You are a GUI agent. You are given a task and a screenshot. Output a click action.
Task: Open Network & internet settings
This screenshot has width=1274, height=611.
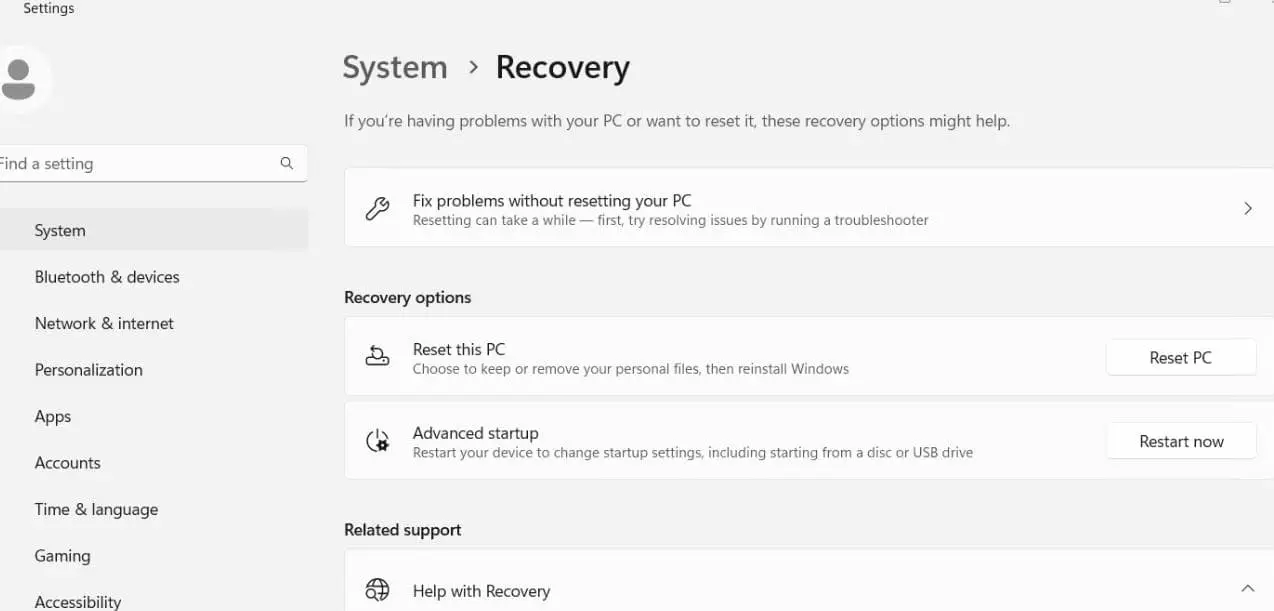(104, 323)
